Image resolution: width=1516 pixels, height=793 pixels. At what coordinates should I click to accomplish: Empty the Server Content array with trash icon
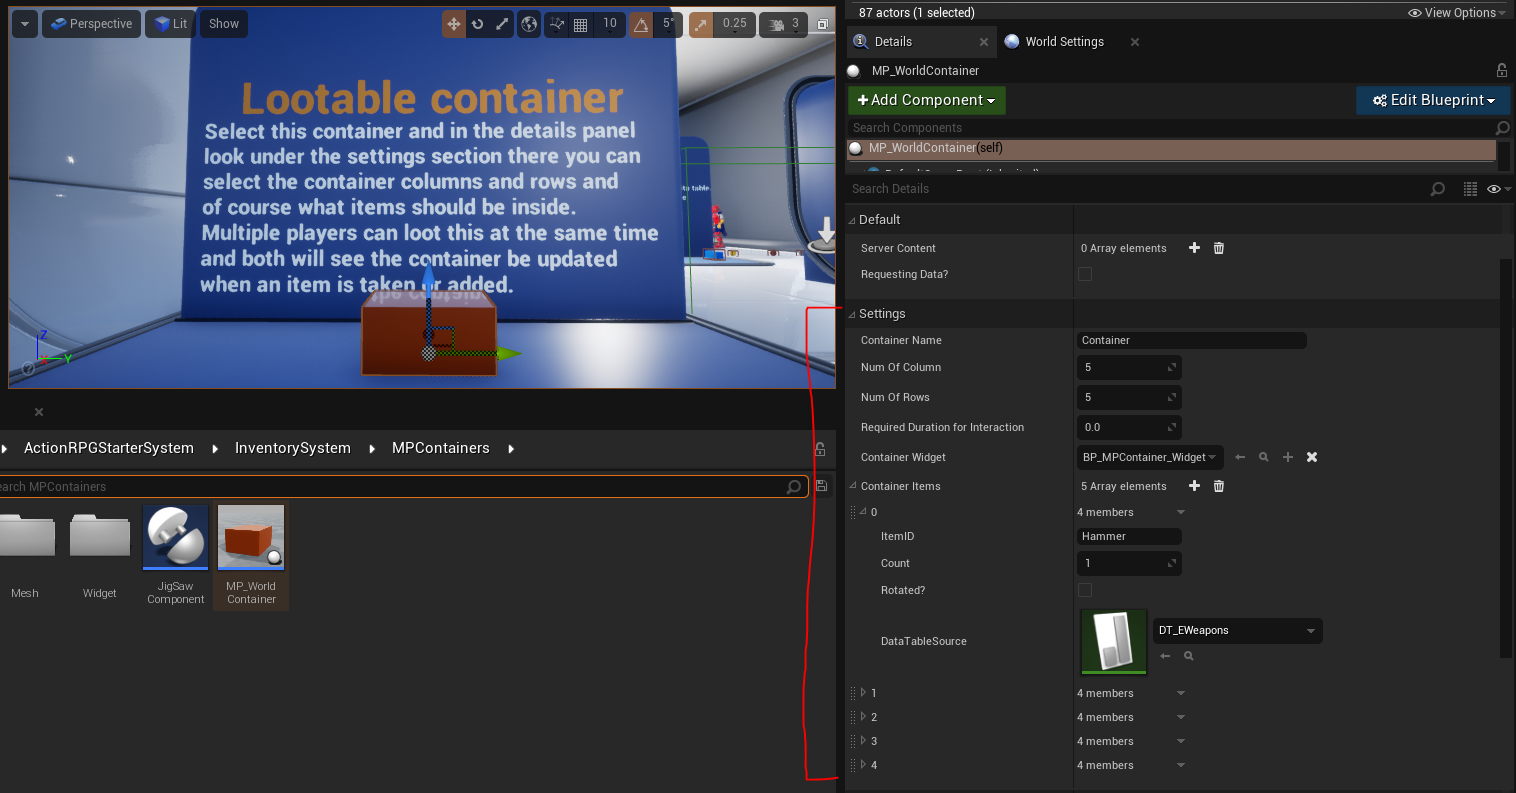(x=1219, y=248)
